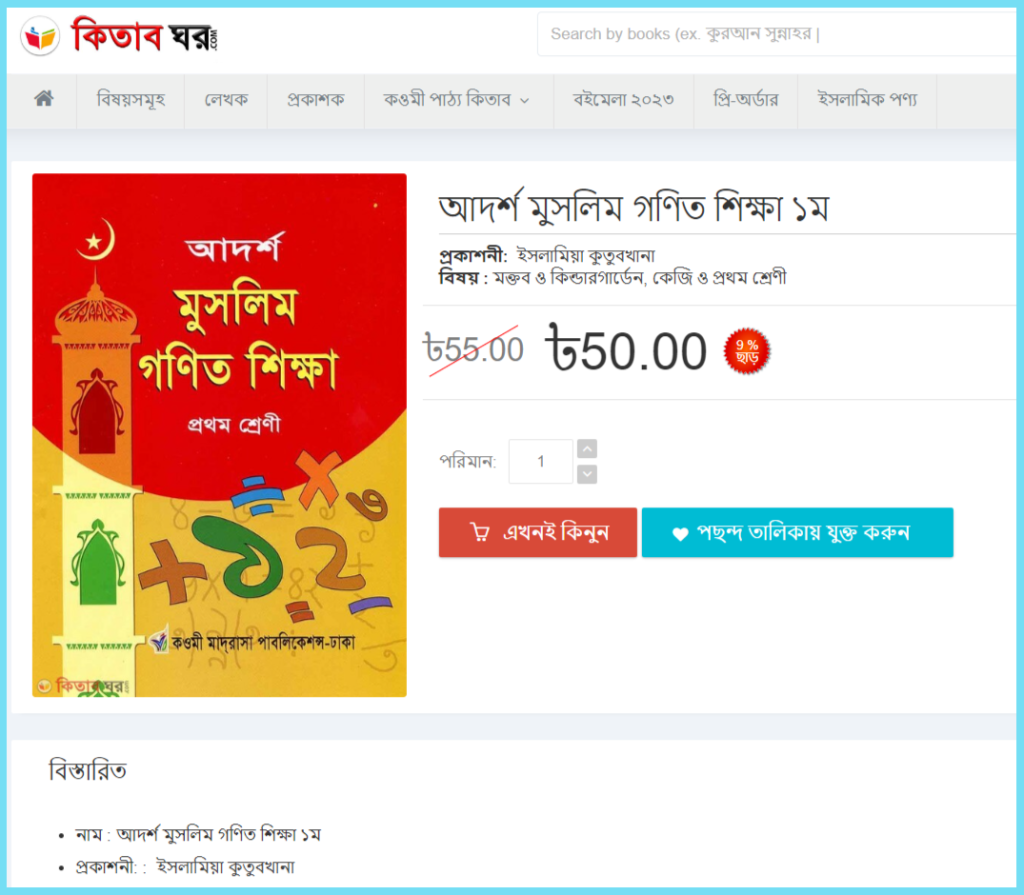Open publisher link ইসলামিয়া কুতুবখানা
Image resolution: width=1024 pixels, height=895 pixels.
pos(585,255)
